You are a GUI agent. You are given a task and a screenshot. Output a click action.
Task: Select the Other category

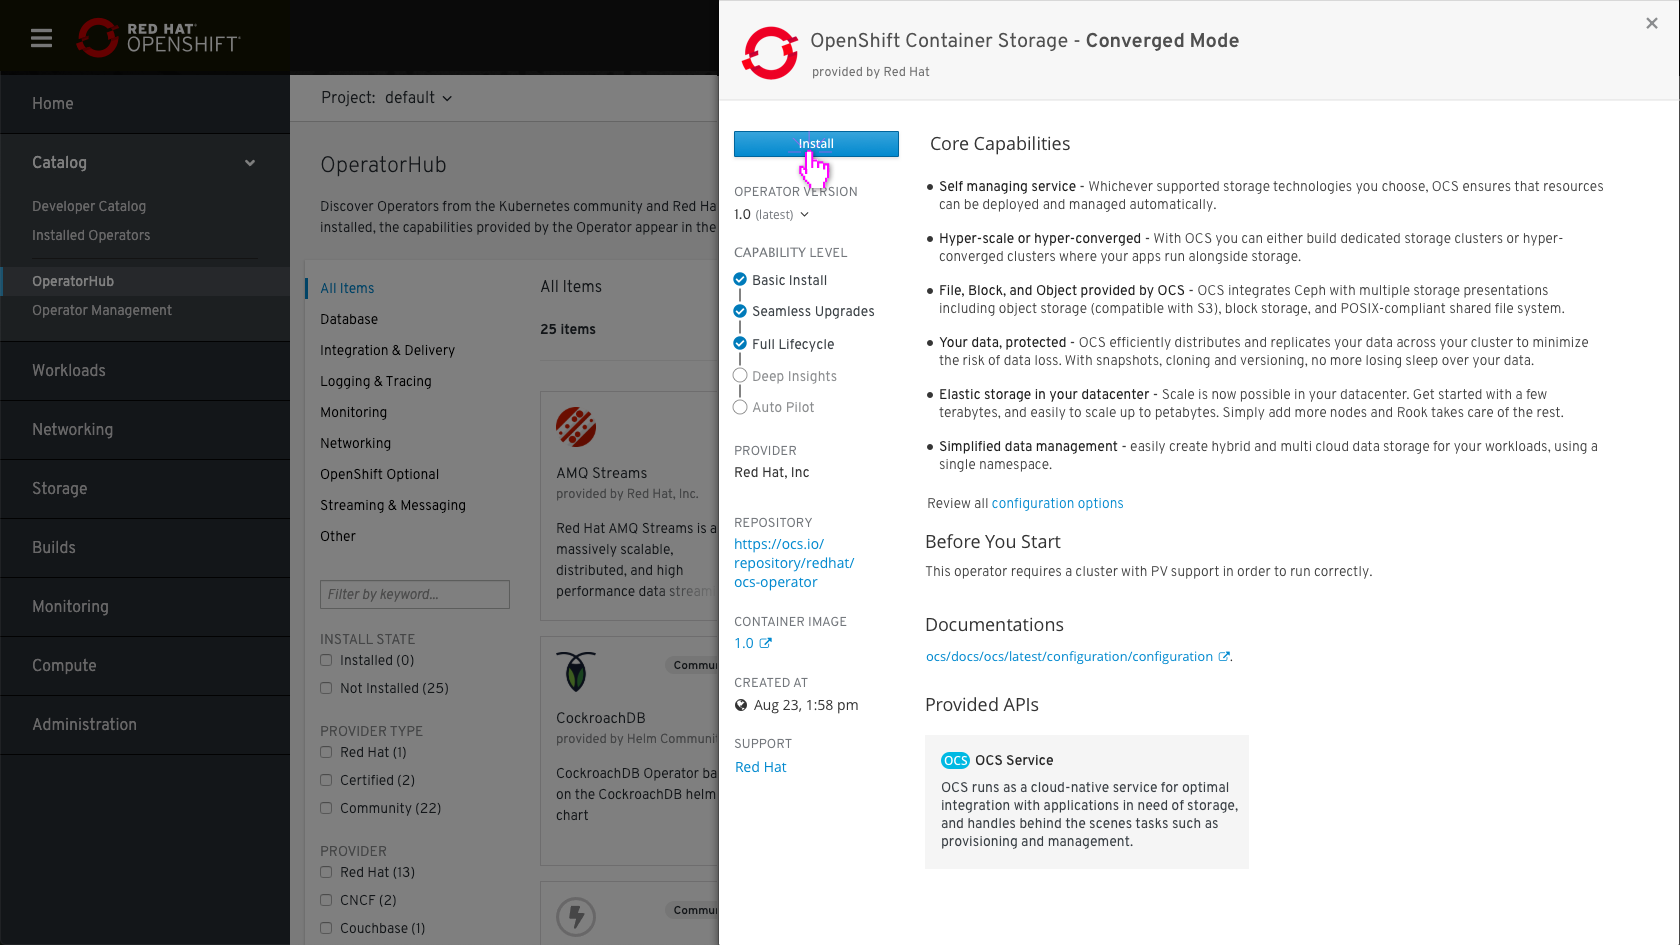pyautogui.click(x=338, y=536)
